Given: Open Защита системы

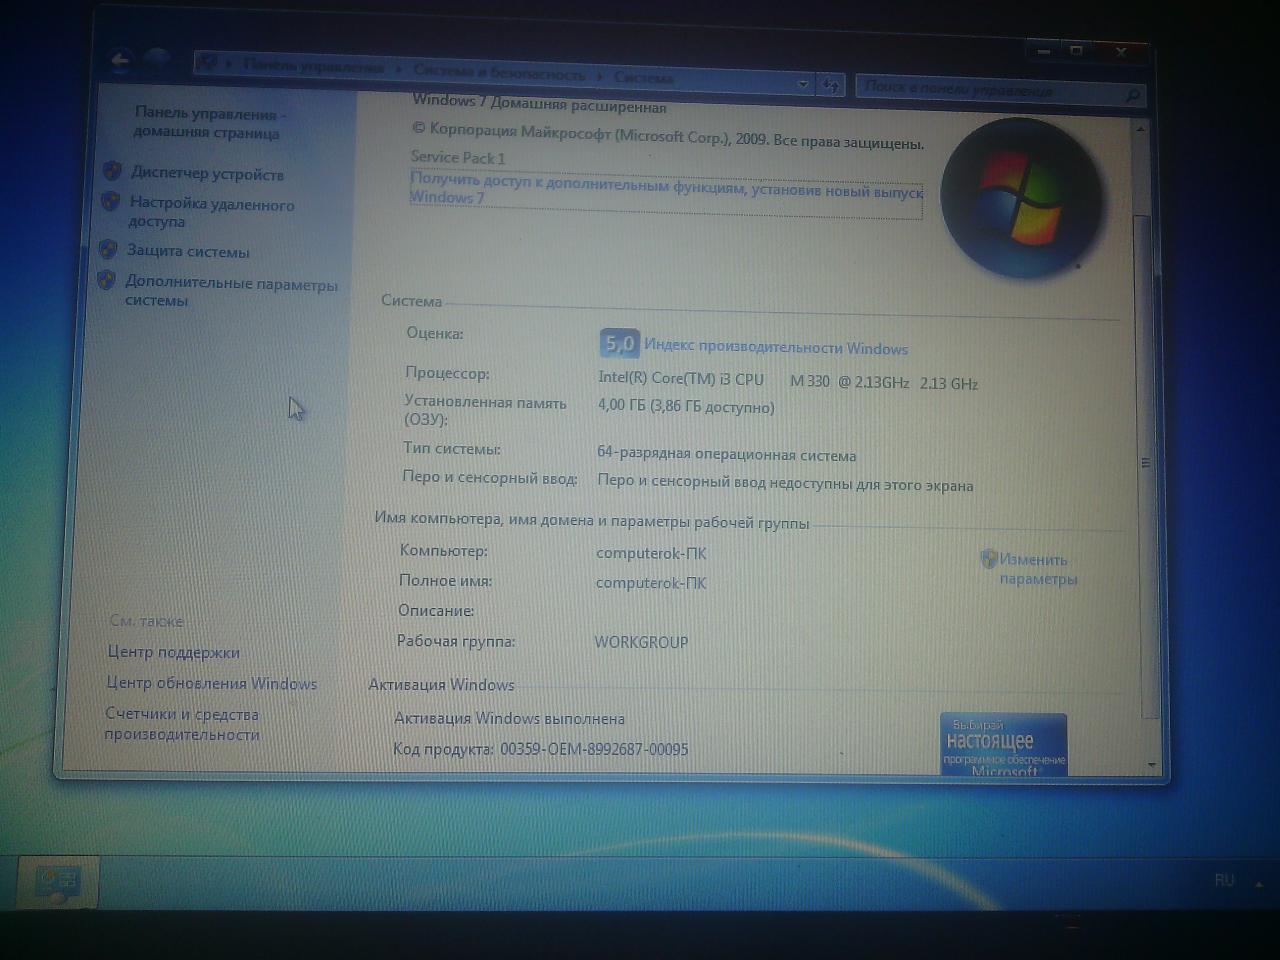Looking at the screenshot, I should click(188, 251).
